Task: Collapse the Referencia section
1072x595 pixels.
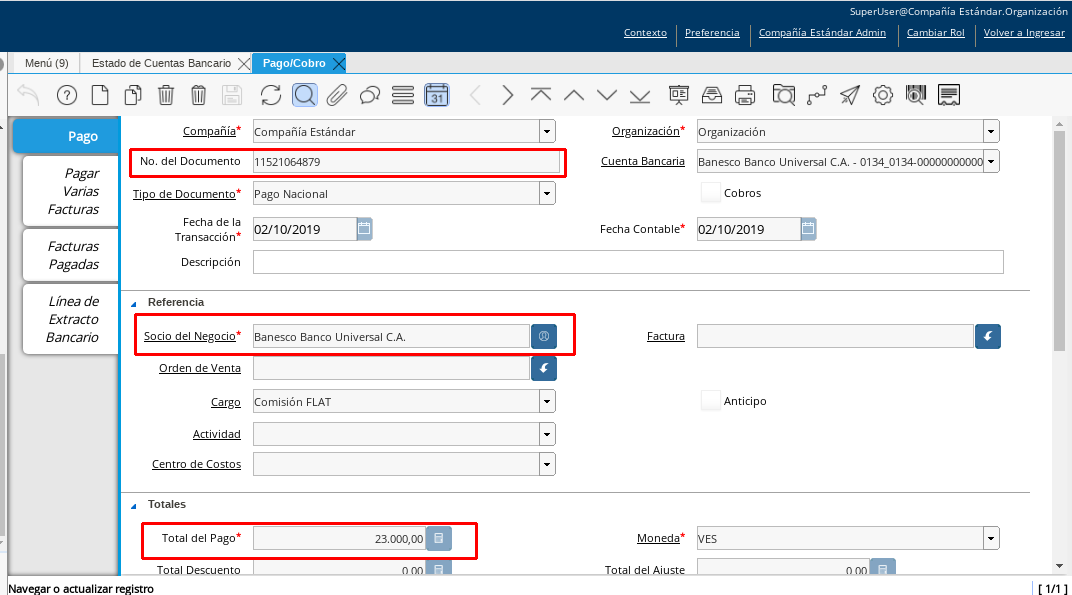Action: 134,302
